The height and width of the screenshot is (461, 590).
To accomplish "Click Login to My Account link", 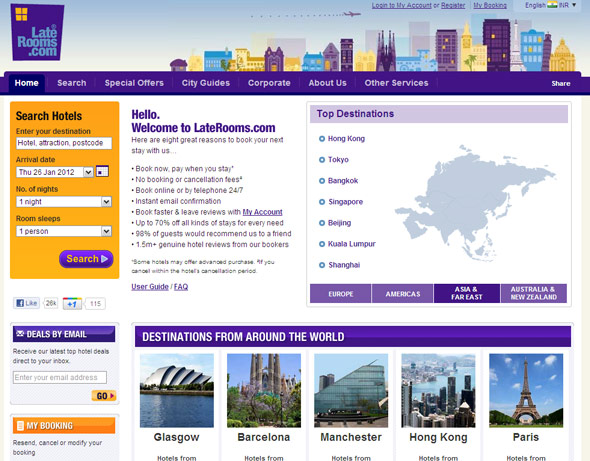I will click(401, 5).
